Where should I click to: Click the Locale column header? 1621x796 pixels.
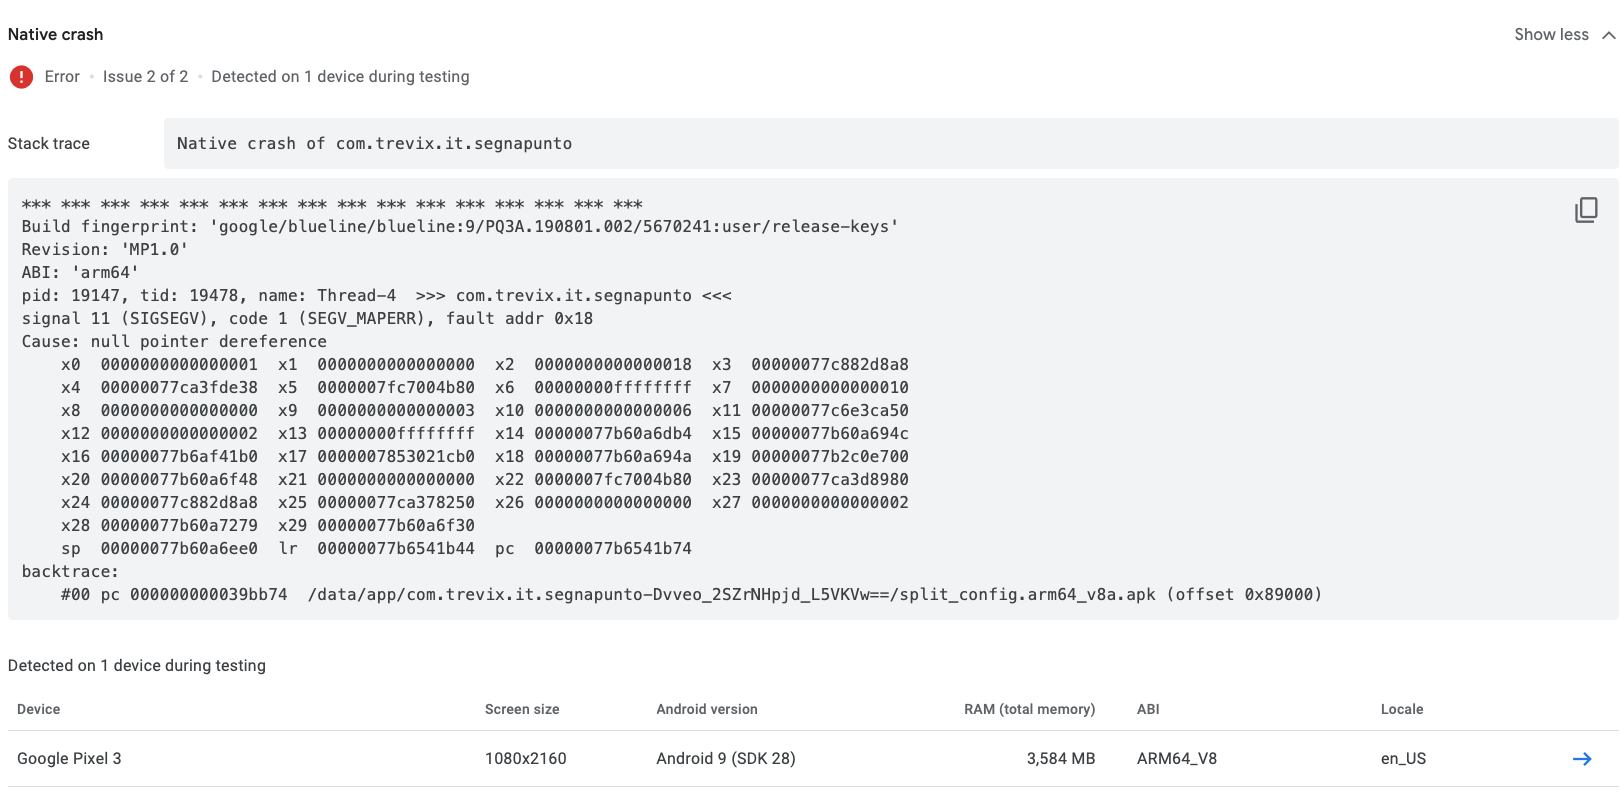[x=1401, y=710]
